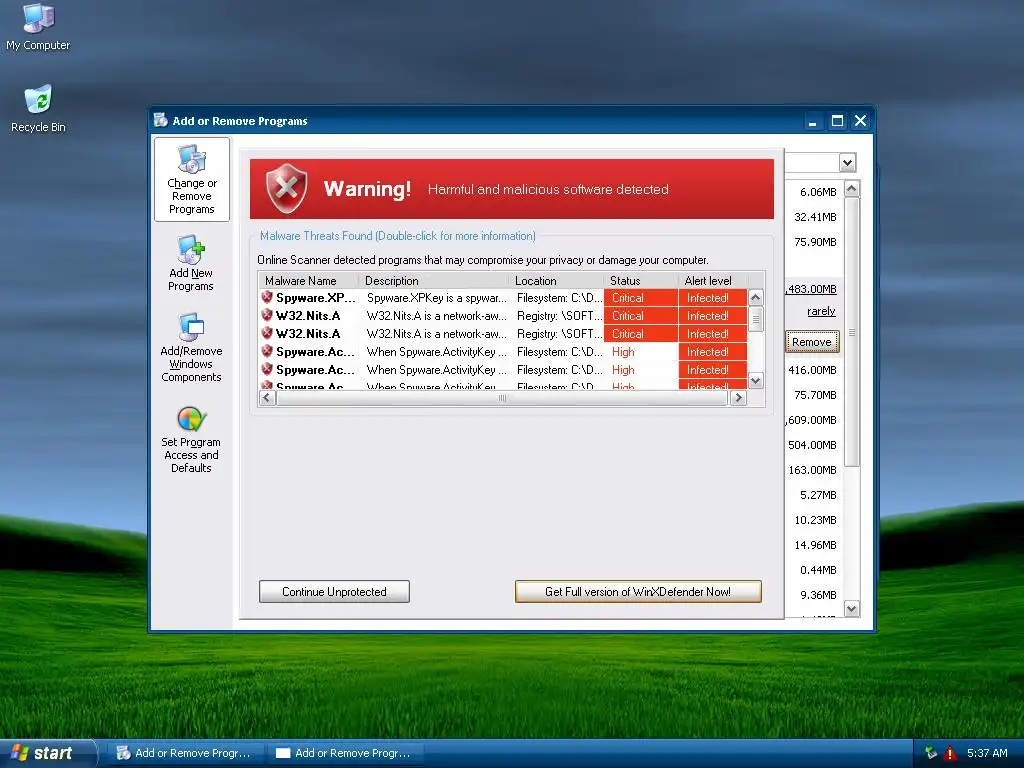Image resolution: width=1024 pixels, height=768 pixels.
Task: Click the network tray icon in taskbar
Action: pyautogui.click(x=931, y=753)
